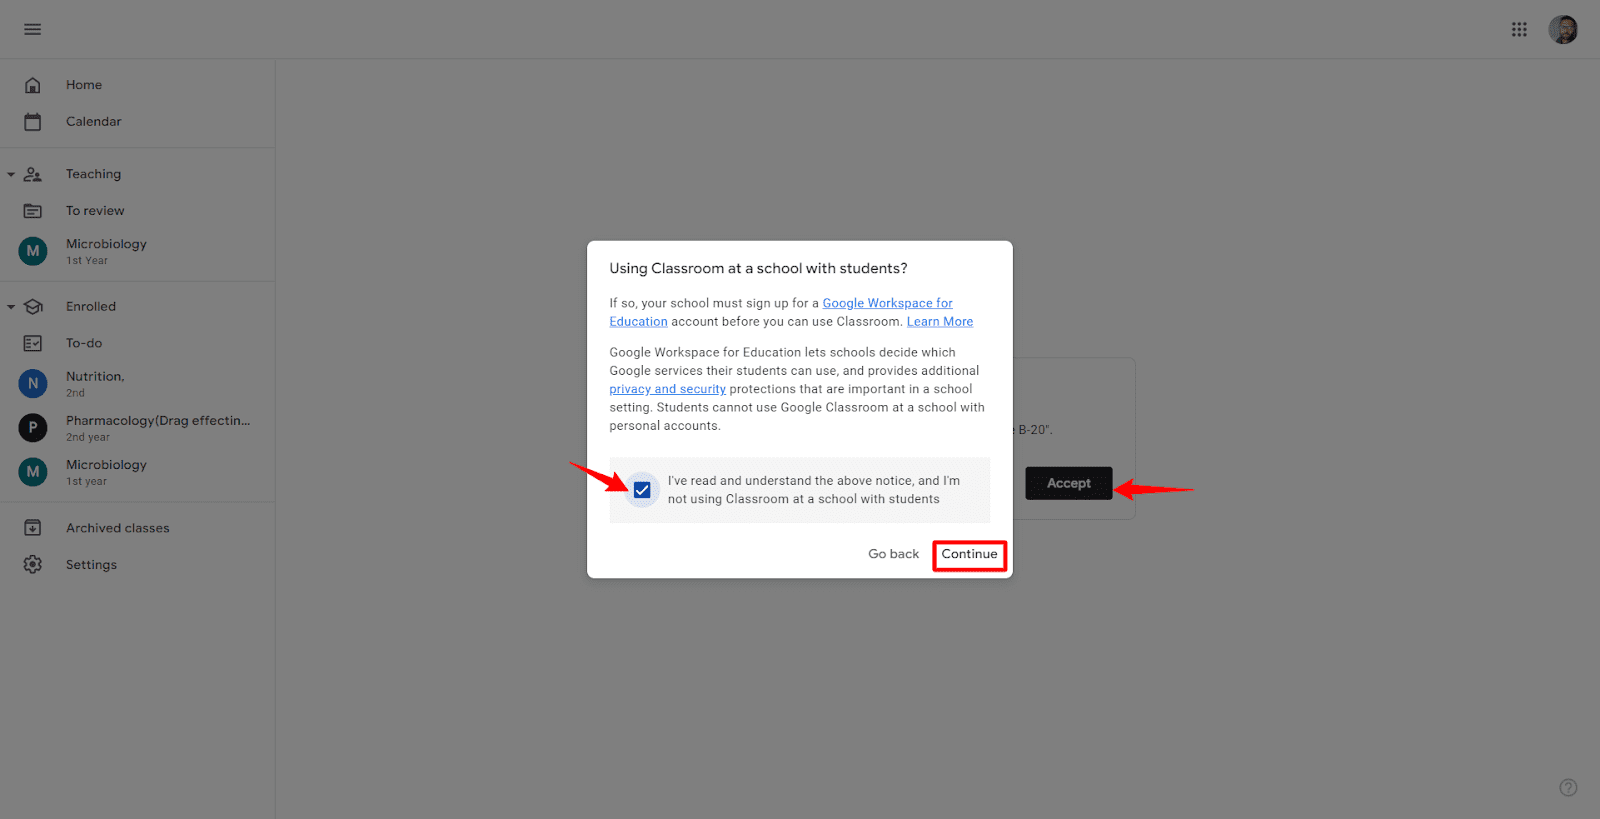Open the account profile picture
The width and height of the screenshot is (1600, 819).
coord(1563,29)
